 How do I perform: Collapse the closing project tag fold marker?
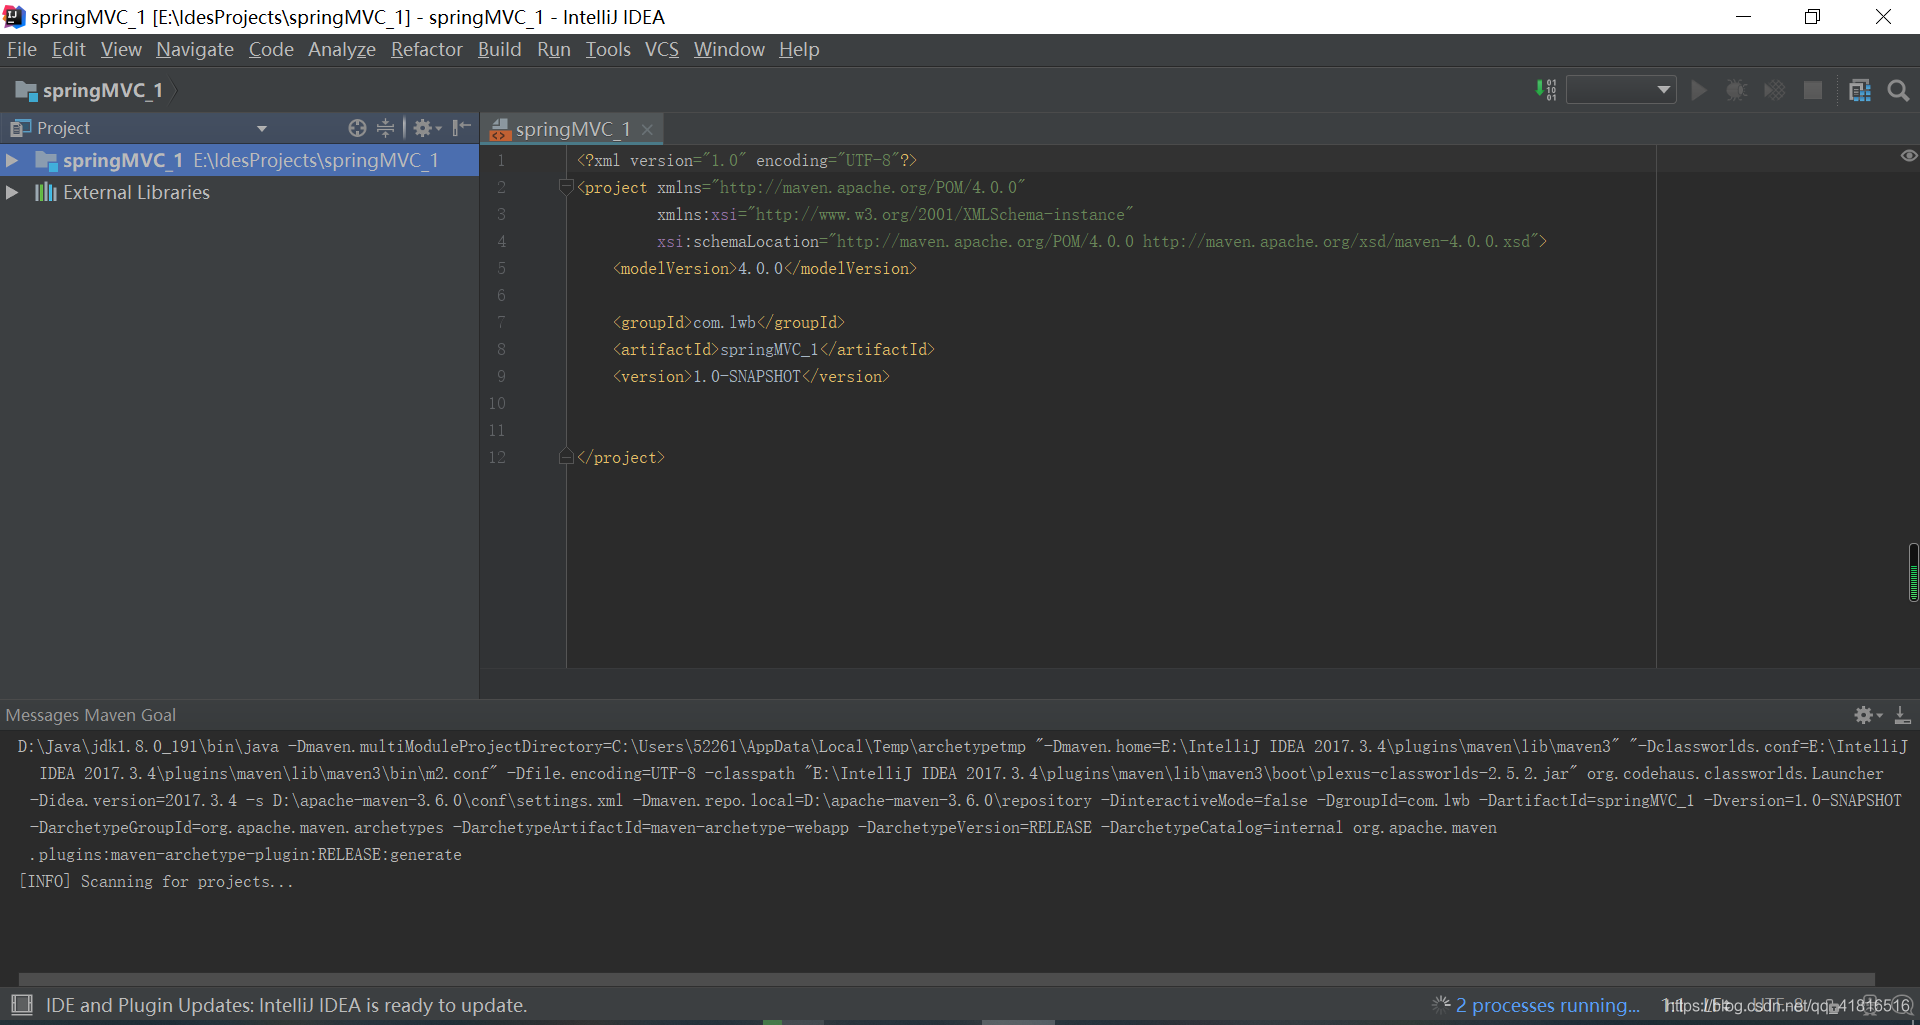coord(566,457)
